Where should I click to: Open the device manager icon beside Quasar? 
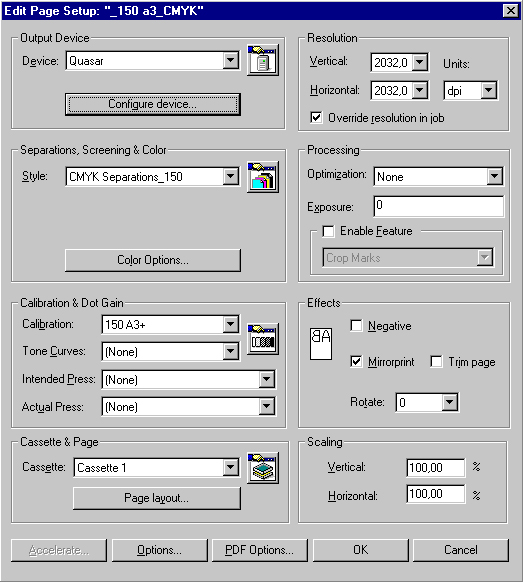pyautogui.click(x=263, y=60)
